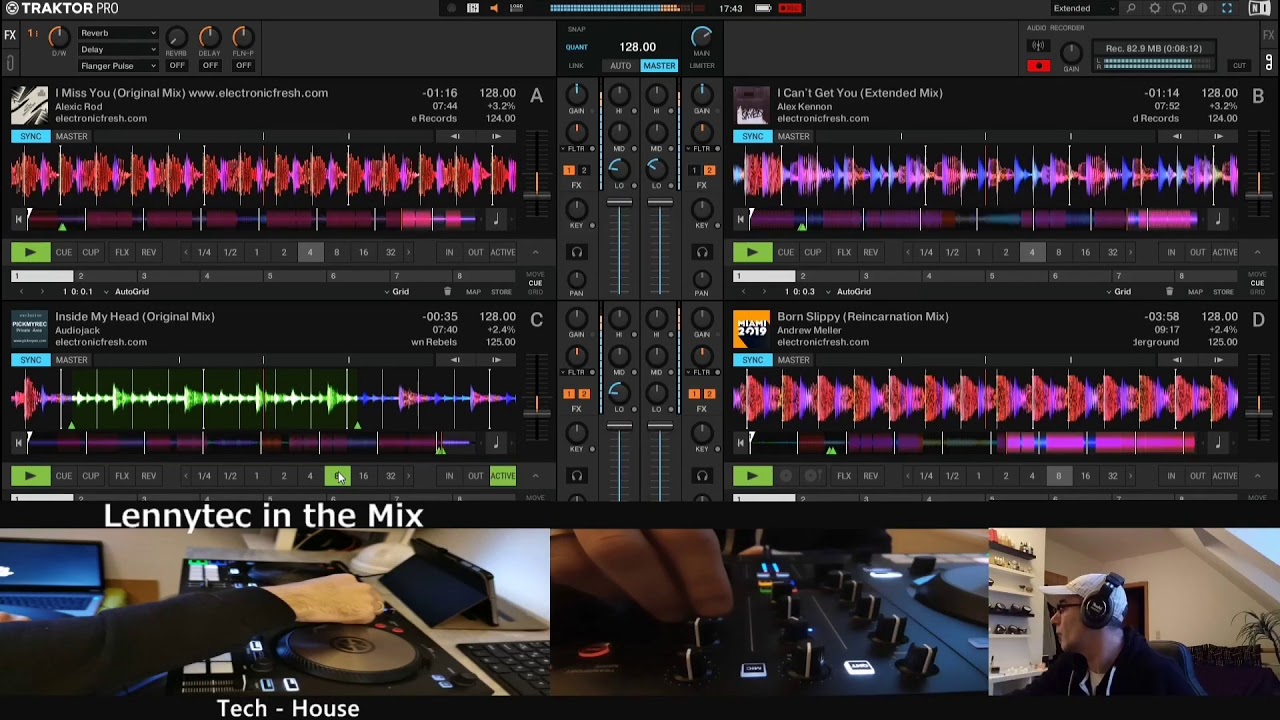Click the Native Instruments NI logo
Screen dimensions: 1280x720
pyautogui.click(x=1259, y=8)
